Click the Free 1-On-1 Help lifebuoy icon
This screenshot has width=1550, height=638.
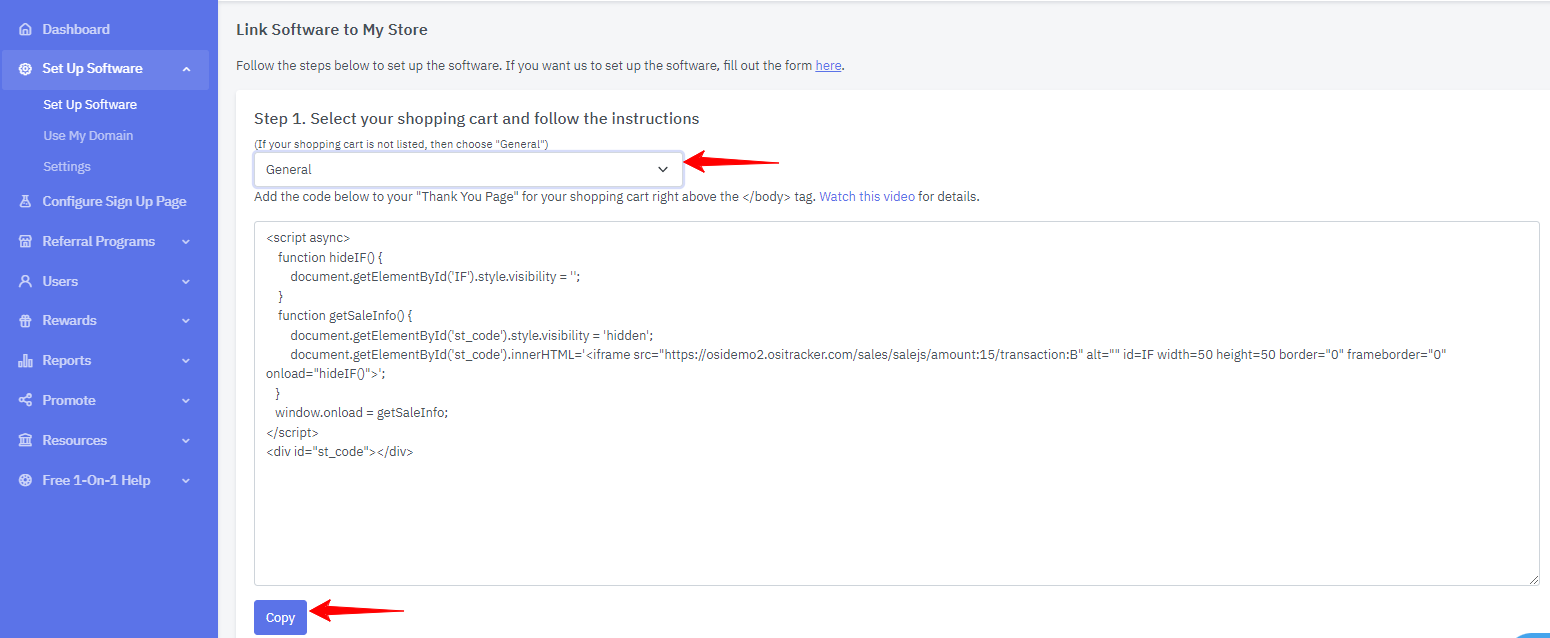pos(25,481)
